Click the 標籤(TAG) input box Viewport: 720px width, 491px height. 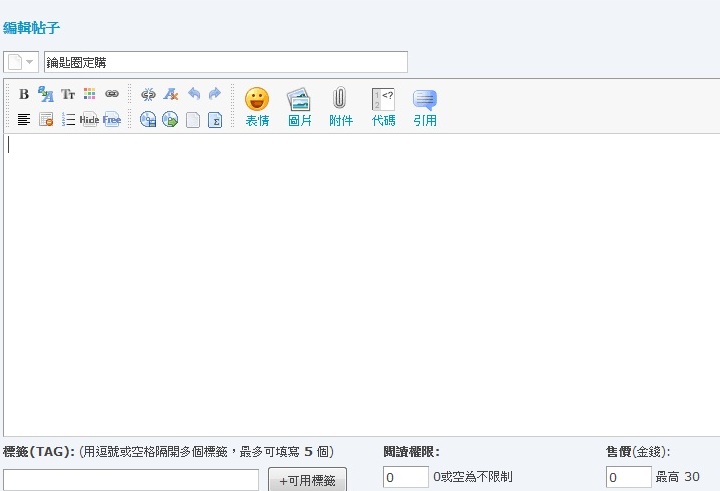click(x=131, y=480)
